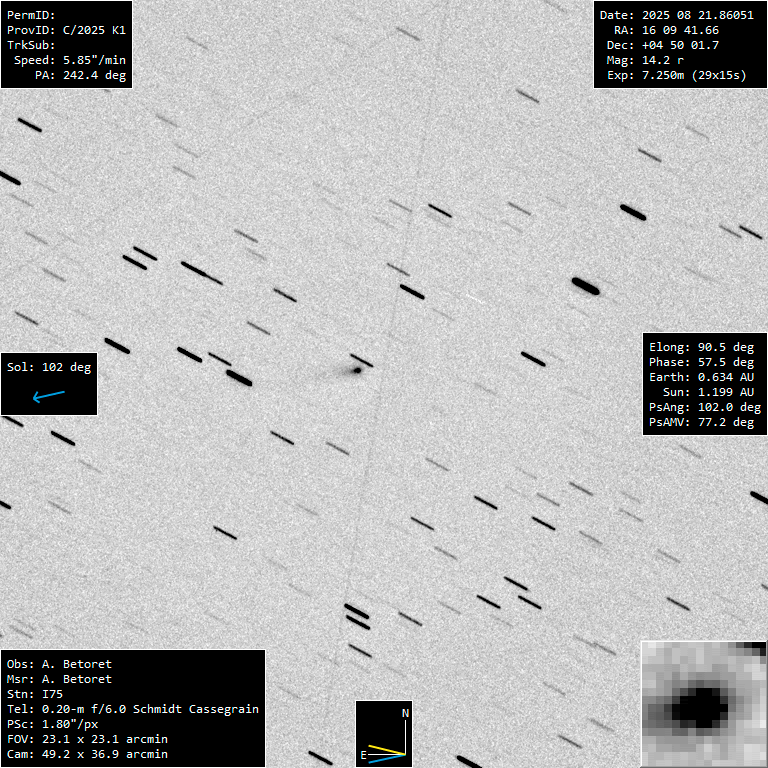Click the blue arrow in the compass box
The height and width of the screenshot is (768, 768).
pyautogui.click(x=385, y=758)
